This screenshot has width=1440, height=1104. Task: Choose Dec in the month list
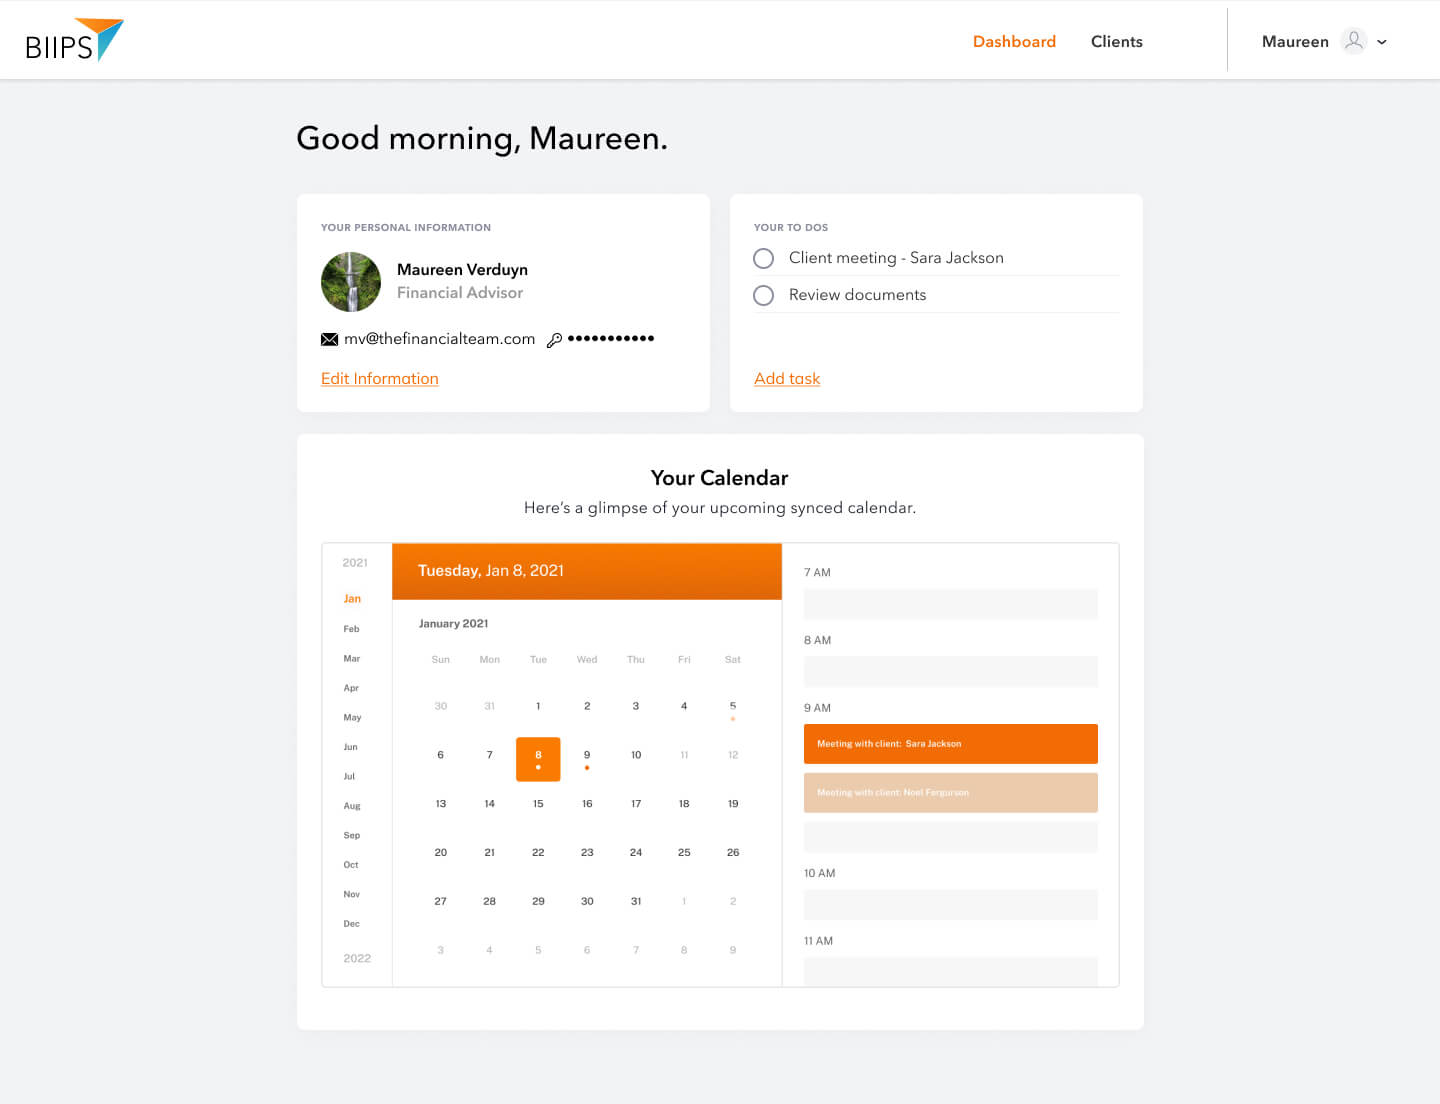tap(351, 924)
